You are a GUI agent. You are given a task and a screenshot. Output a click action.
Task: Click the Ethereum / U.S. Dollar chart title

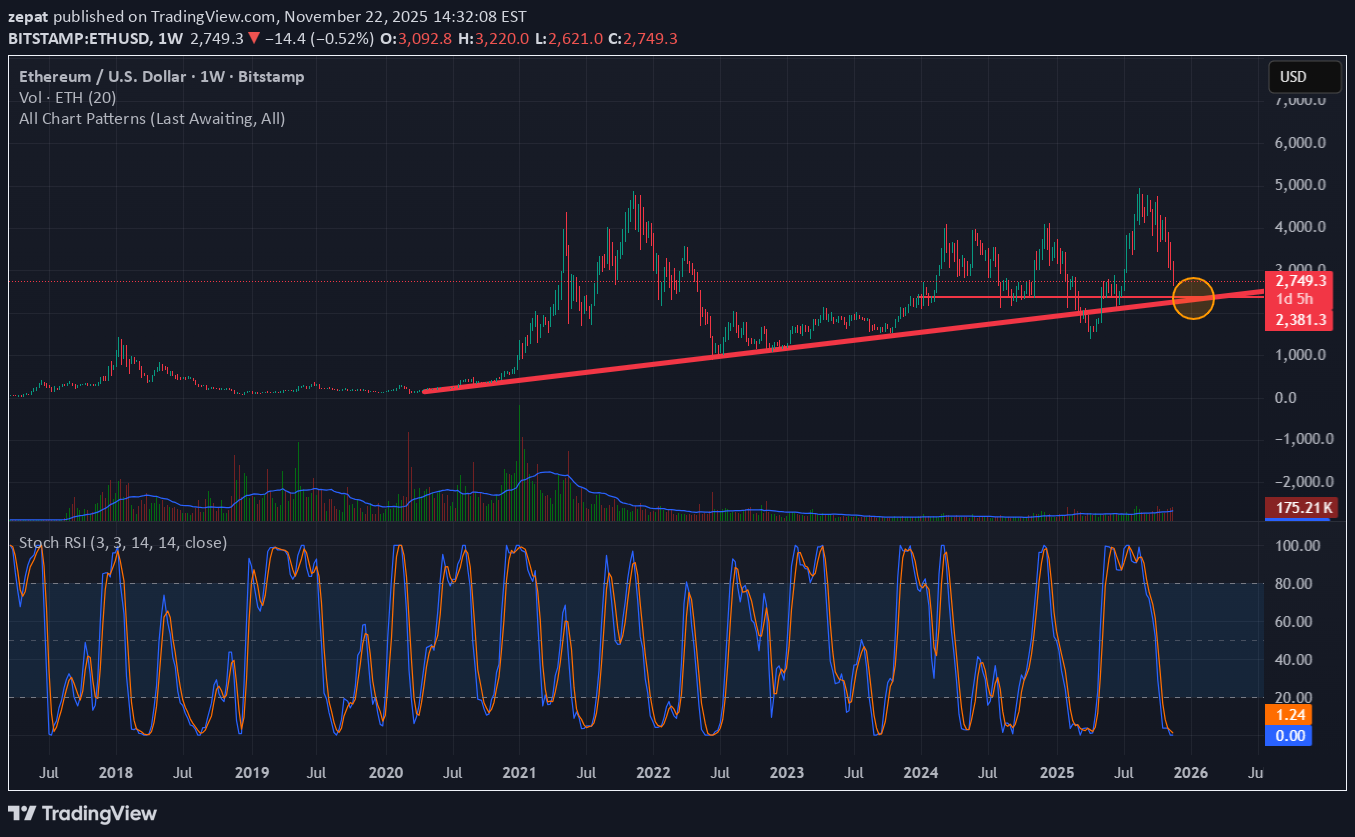tap(161, 76)
